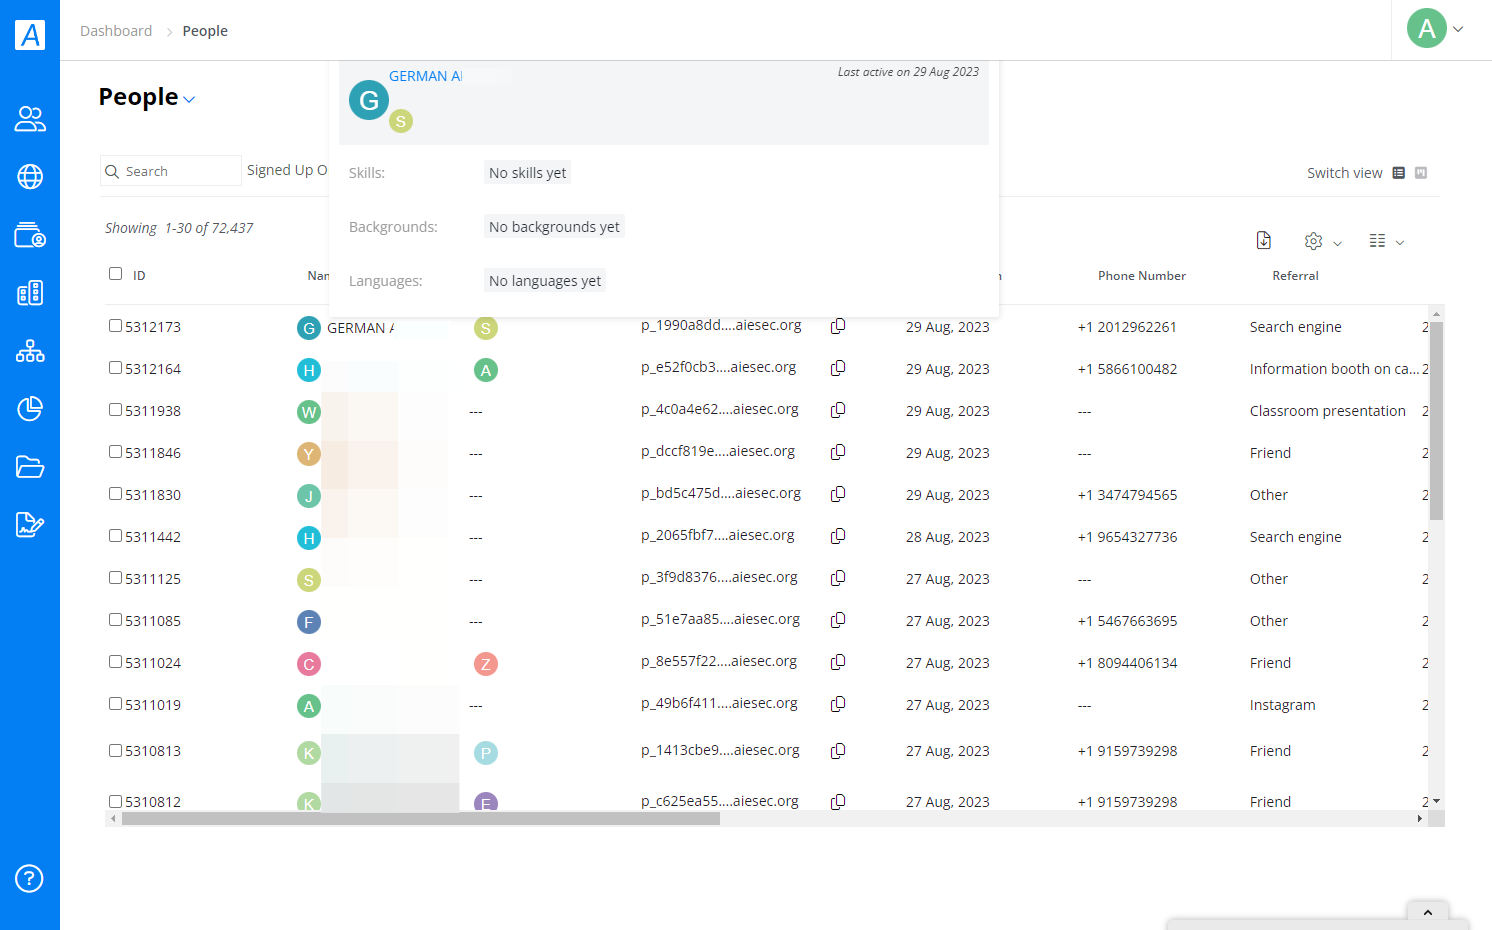Select the checkbox for ID 5311019
Image resolution: width=1492 pixels, height=930 pixels.
tap(115, 704)
